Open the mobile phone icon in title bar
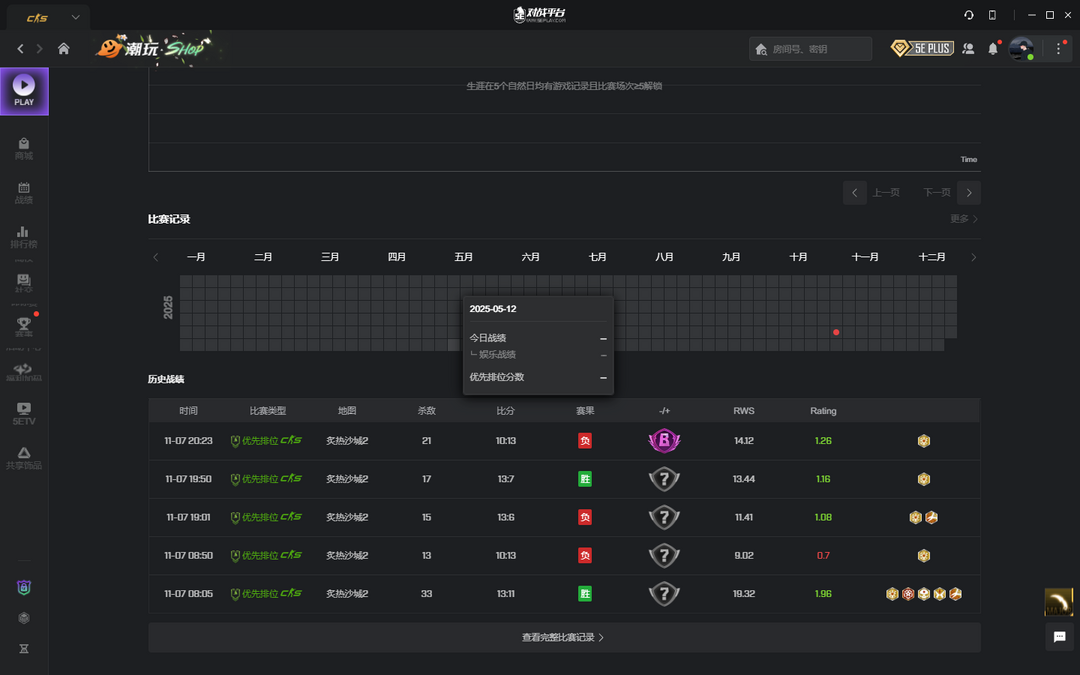The image size is (1080, 675). pyautogui.click(x=992, y=15)
